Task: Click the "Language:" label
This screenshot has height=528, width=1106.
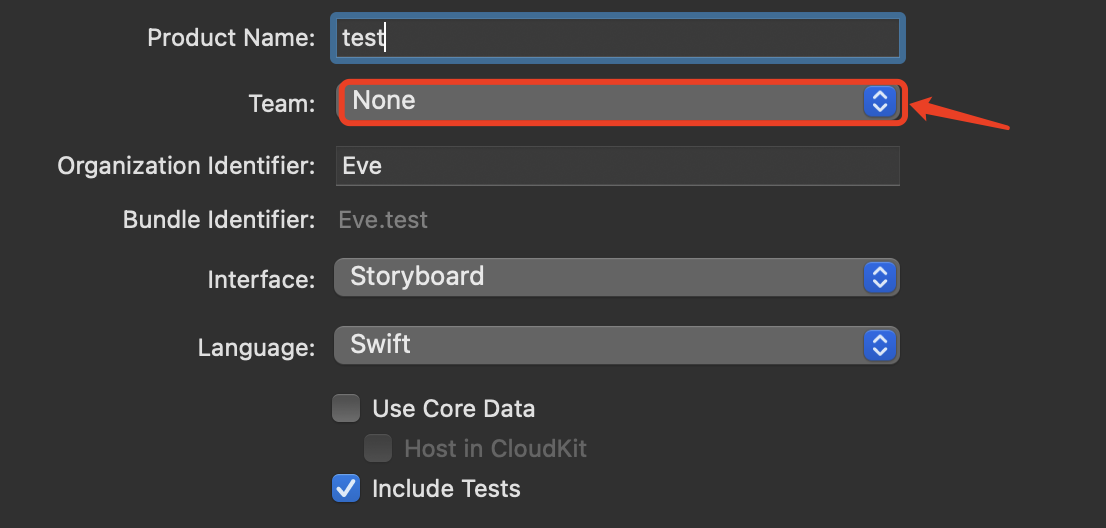Action: pyautogui.click(x=256, y=348)
